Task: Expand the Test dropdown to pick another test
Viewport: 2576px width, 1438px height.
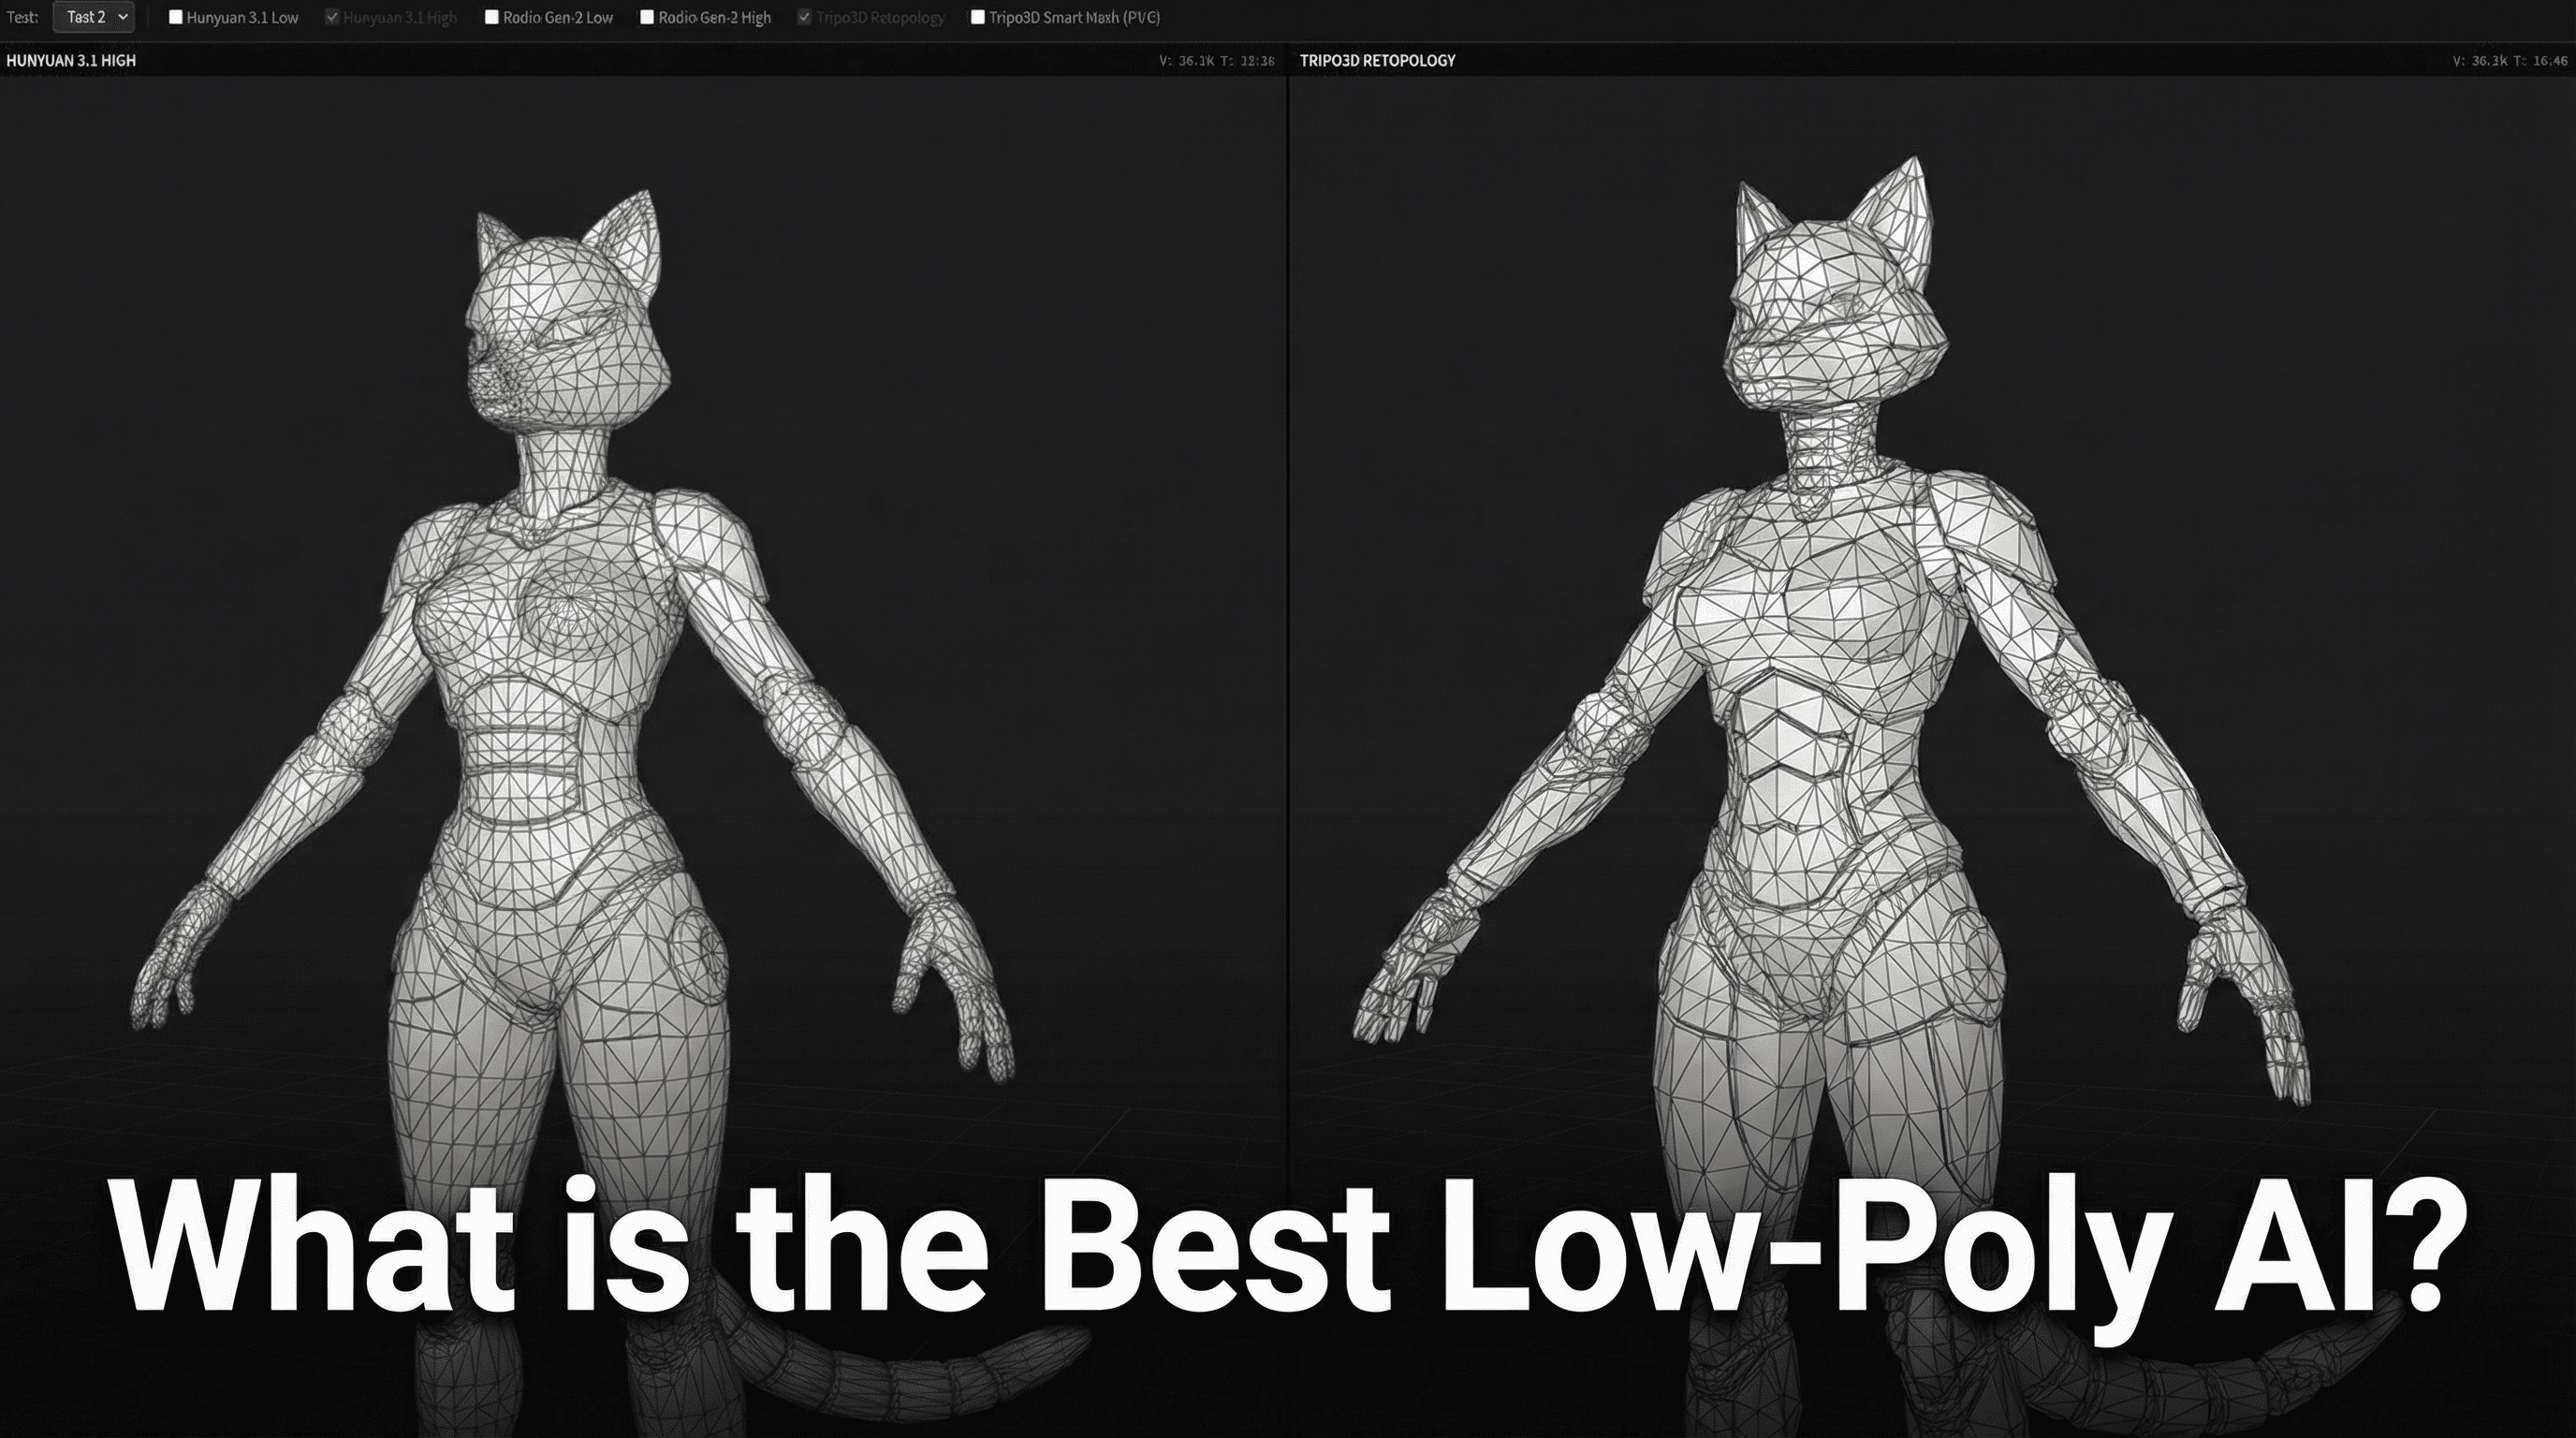Action: [93, 16]
